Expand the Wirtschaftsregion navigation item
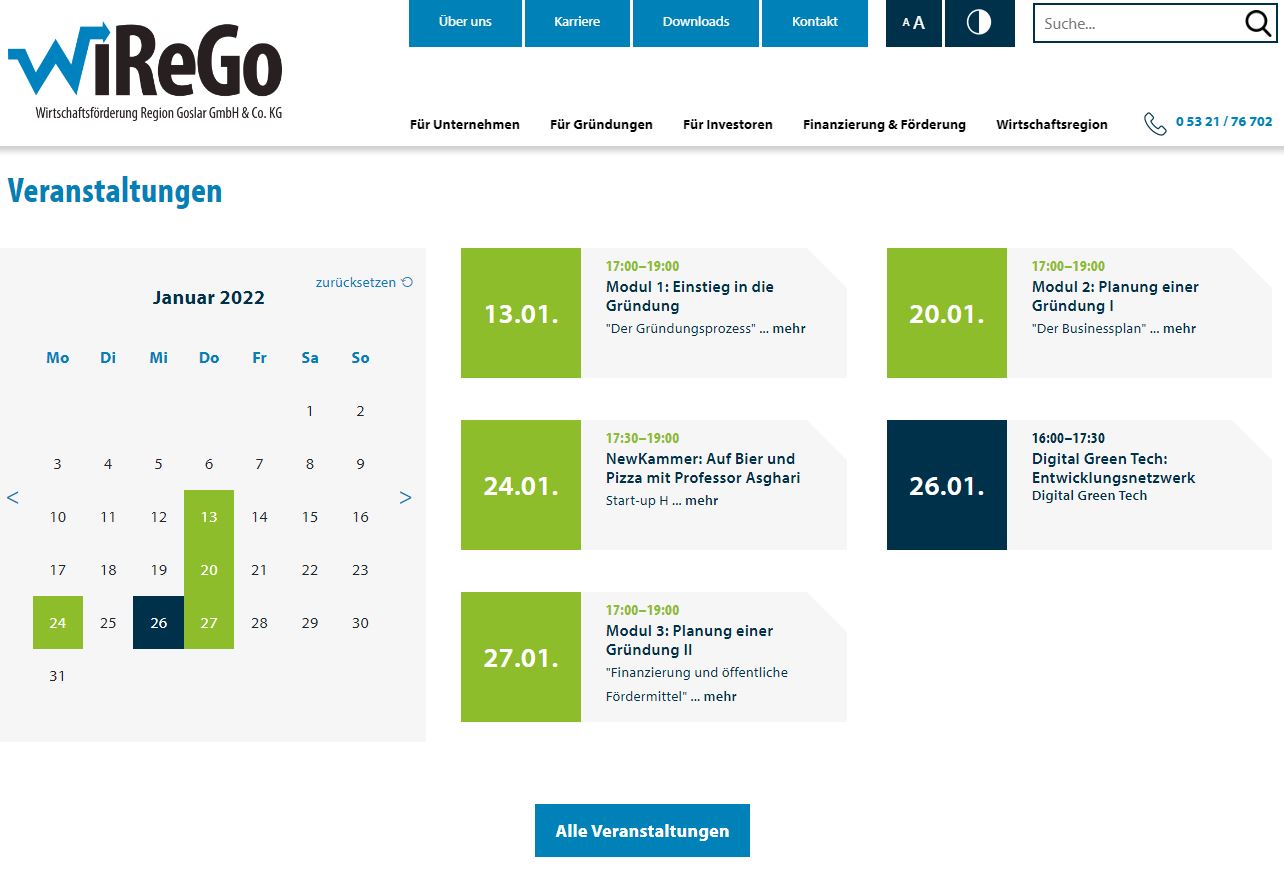 1051,125
